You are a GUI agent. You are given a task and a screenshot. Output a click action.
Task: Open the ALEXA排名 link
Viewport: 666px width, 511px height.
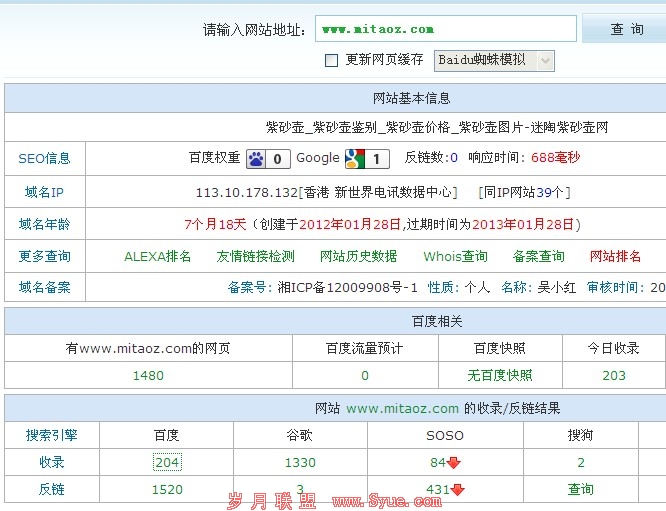(x=157, y=256)
